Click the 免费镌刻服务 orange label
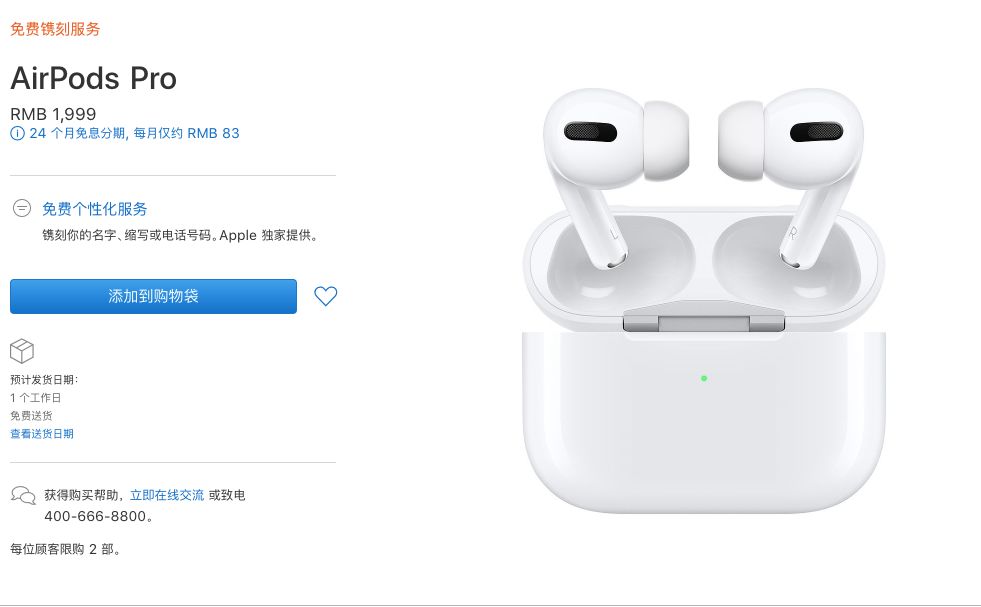This screenshot has height=607, width=981. (55, 29)
